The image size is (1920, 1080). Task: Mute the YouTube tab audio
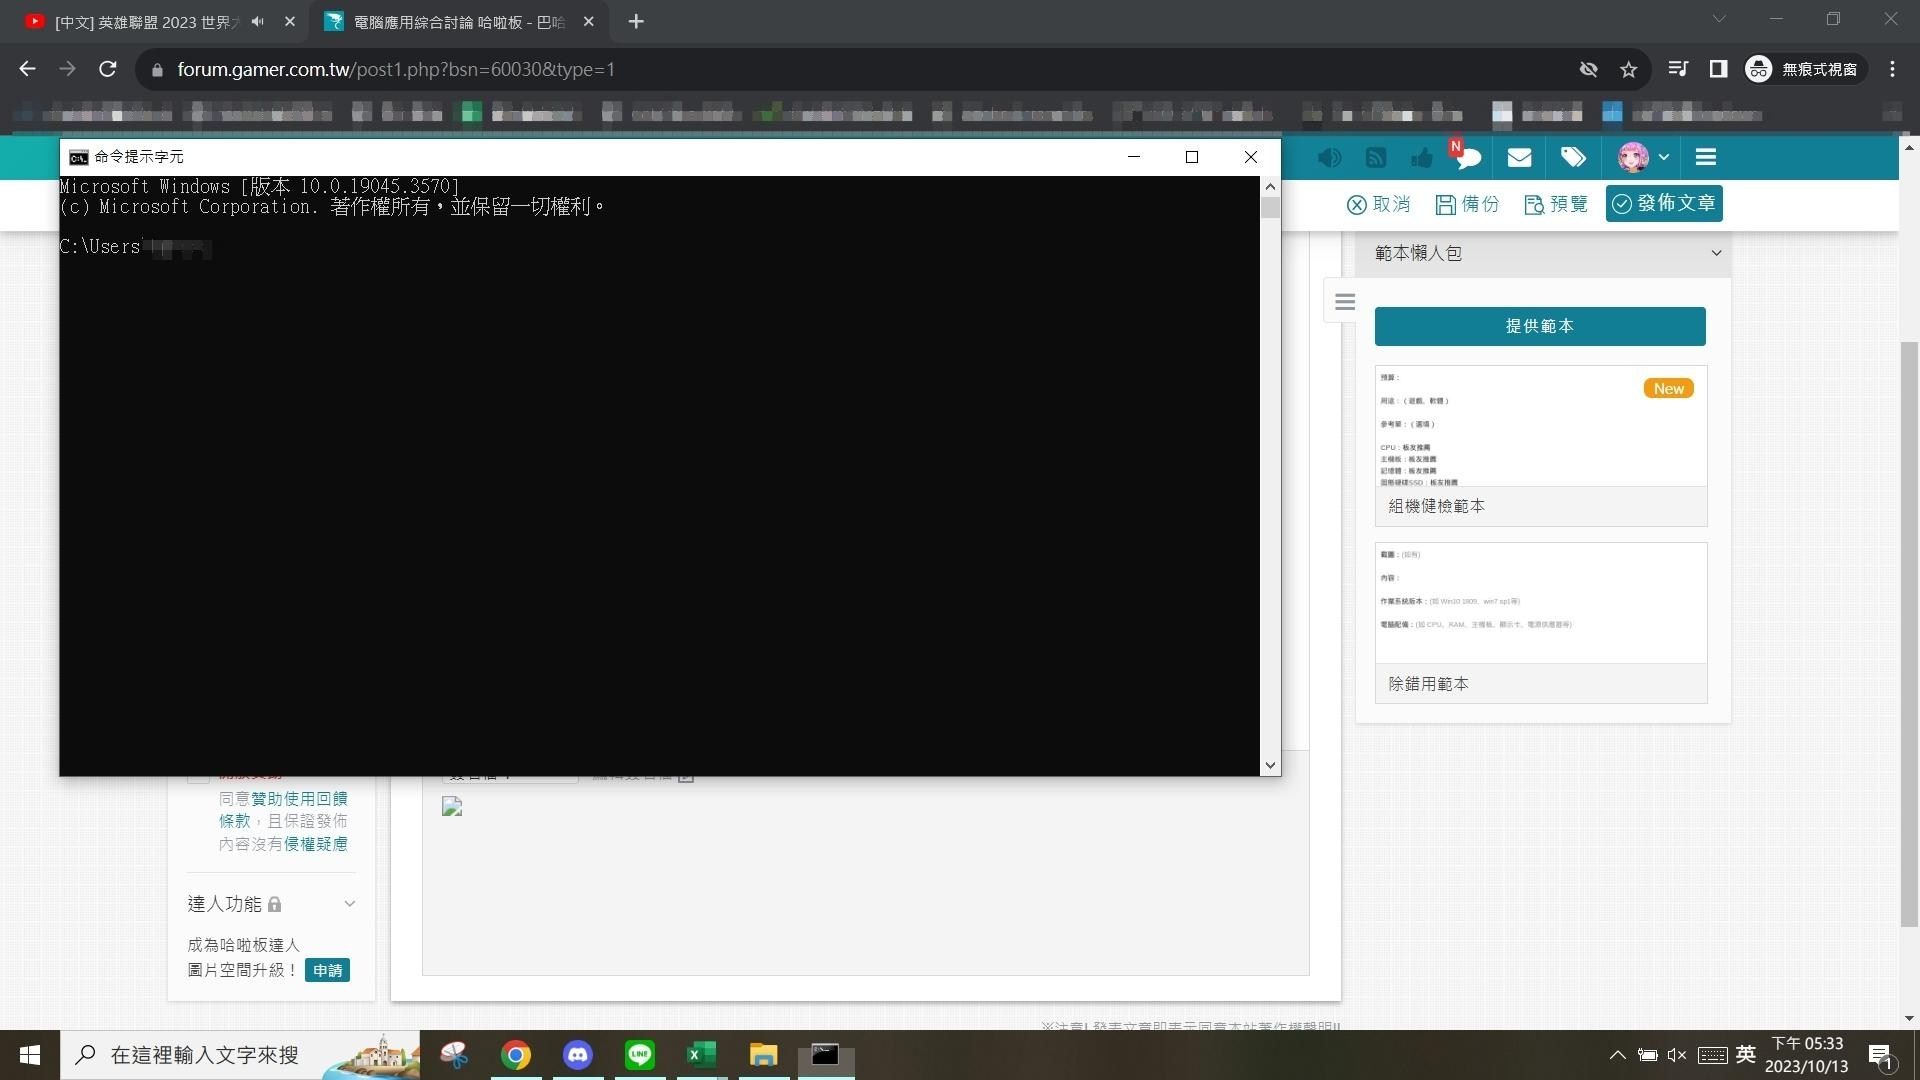[x=258, y=21]
